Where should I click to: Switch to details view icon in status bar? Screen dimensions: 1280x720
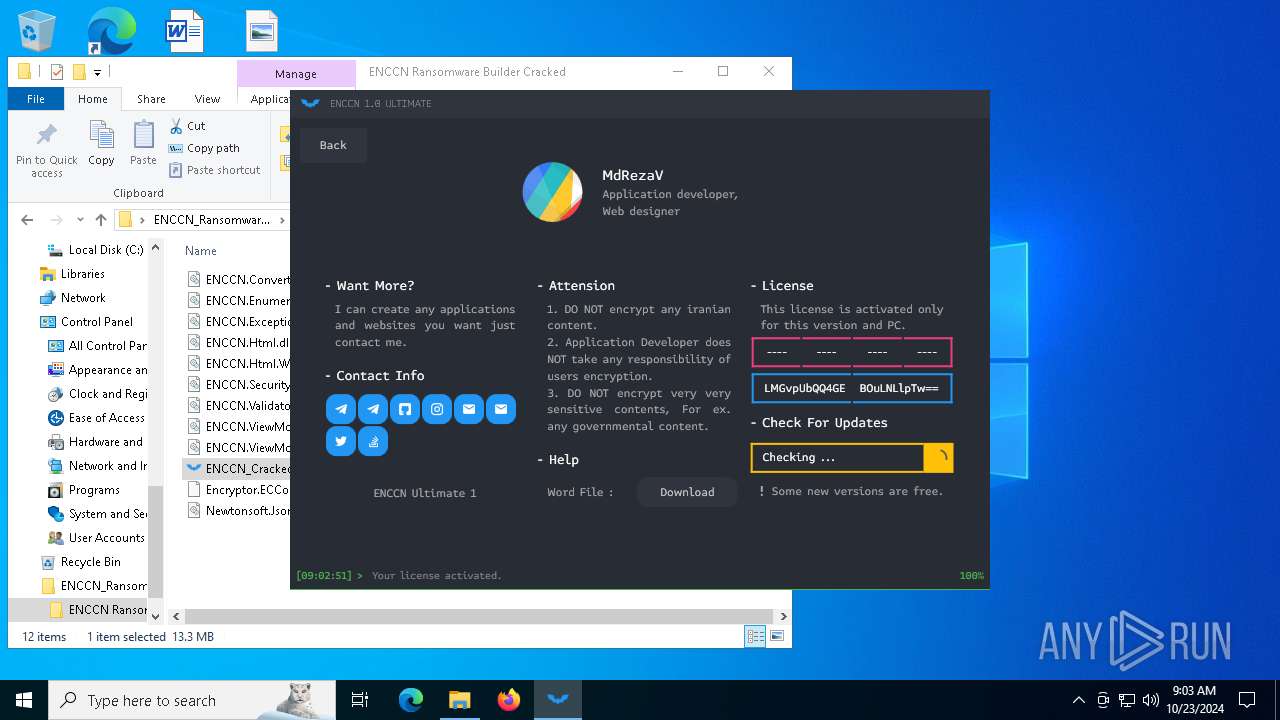coord(755,636)
